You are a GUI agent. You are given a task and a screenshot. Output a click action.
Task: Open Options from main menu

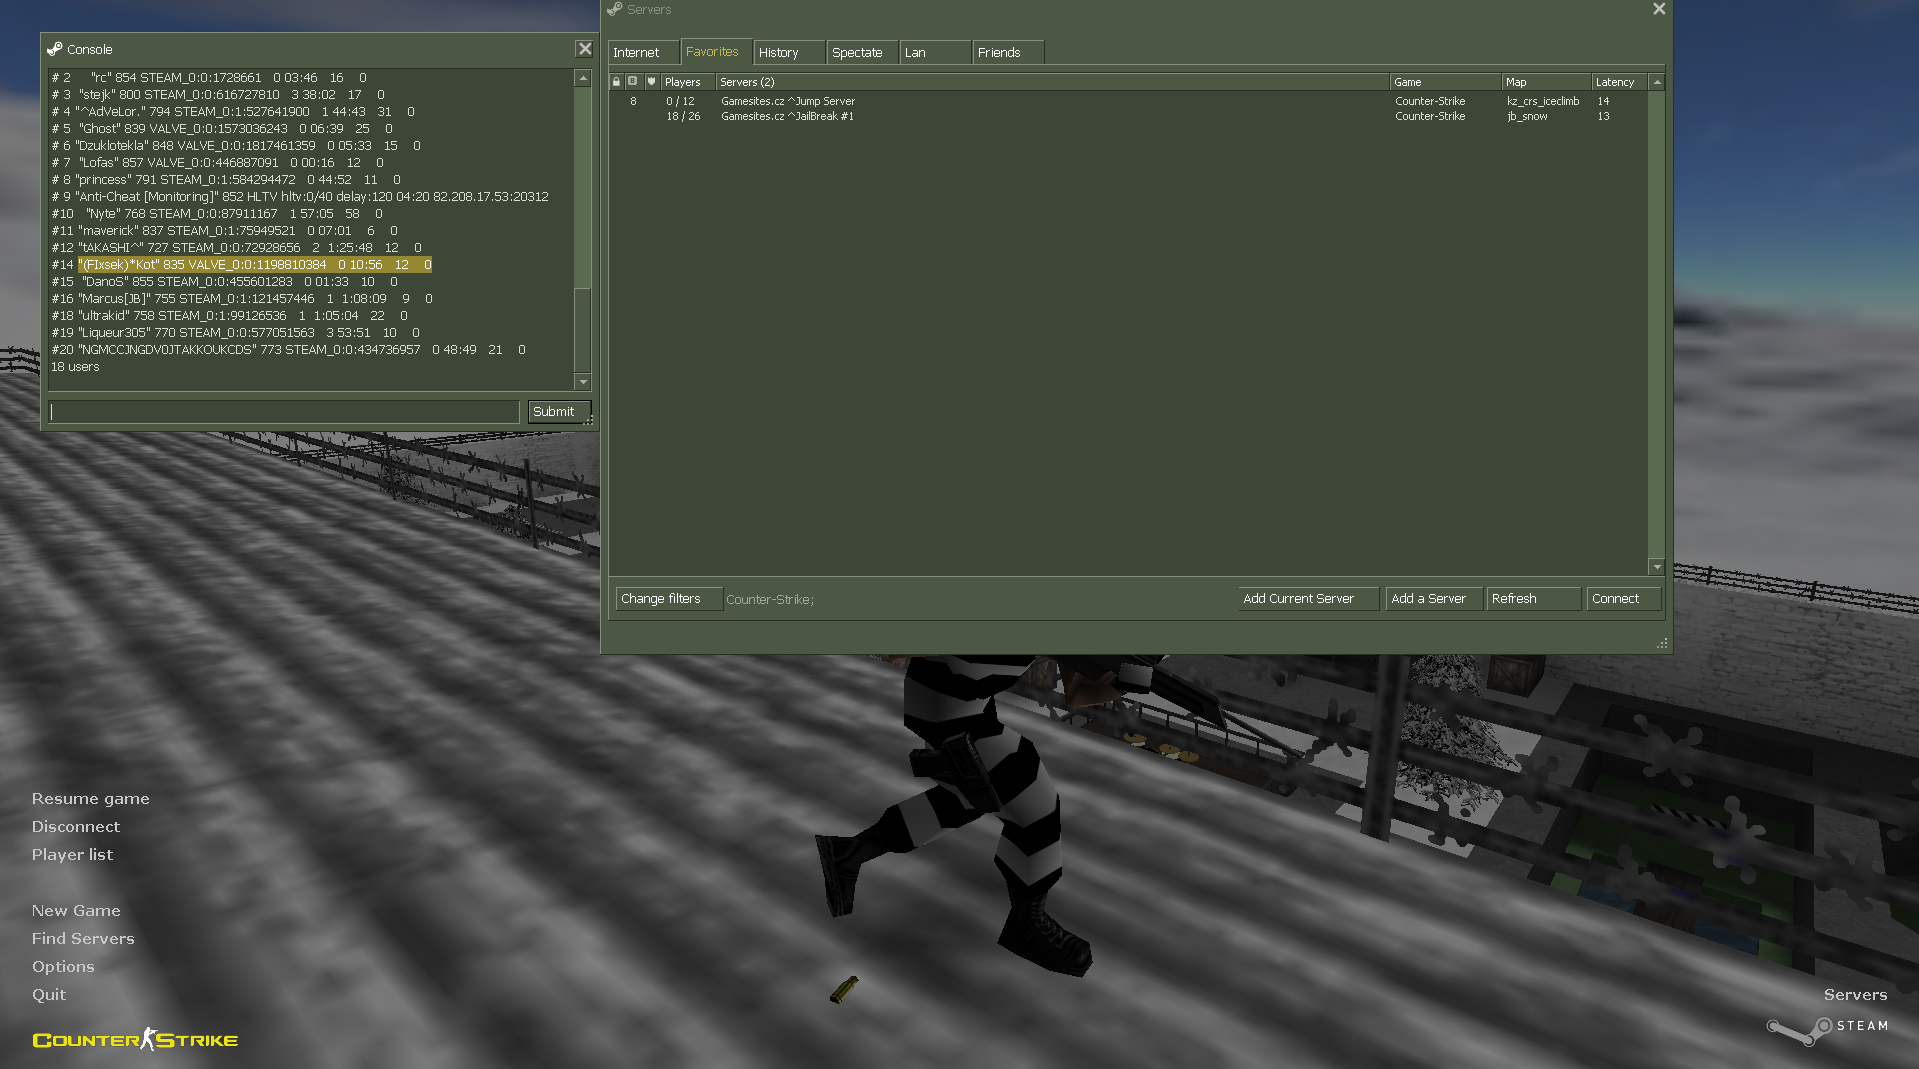click(63, 966)
